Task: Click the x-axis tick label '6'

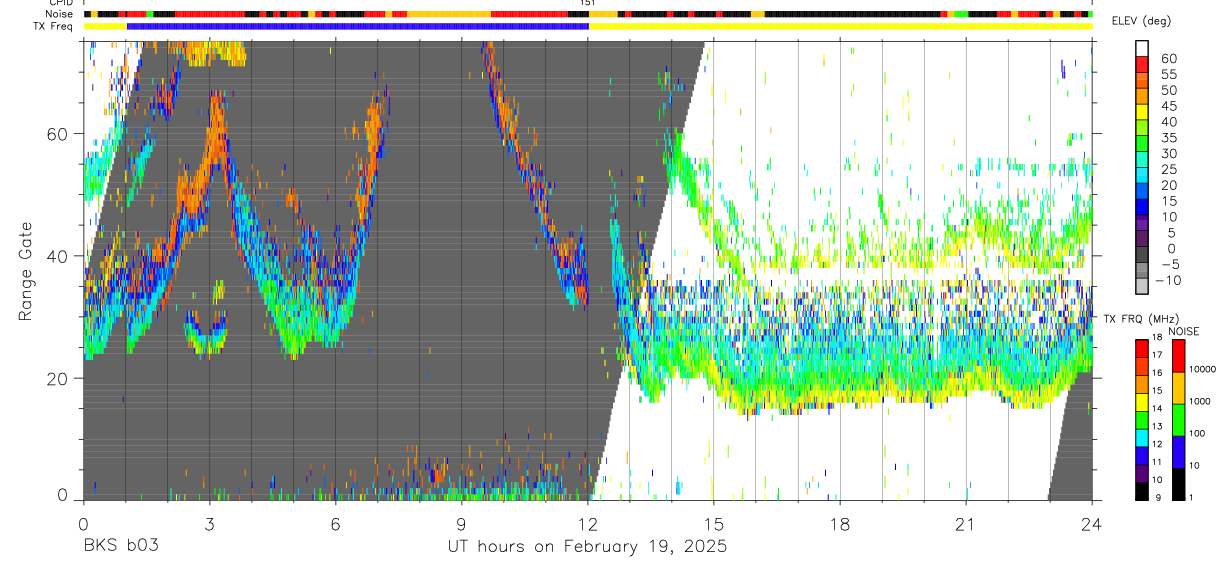Action: tap(335, 524)
